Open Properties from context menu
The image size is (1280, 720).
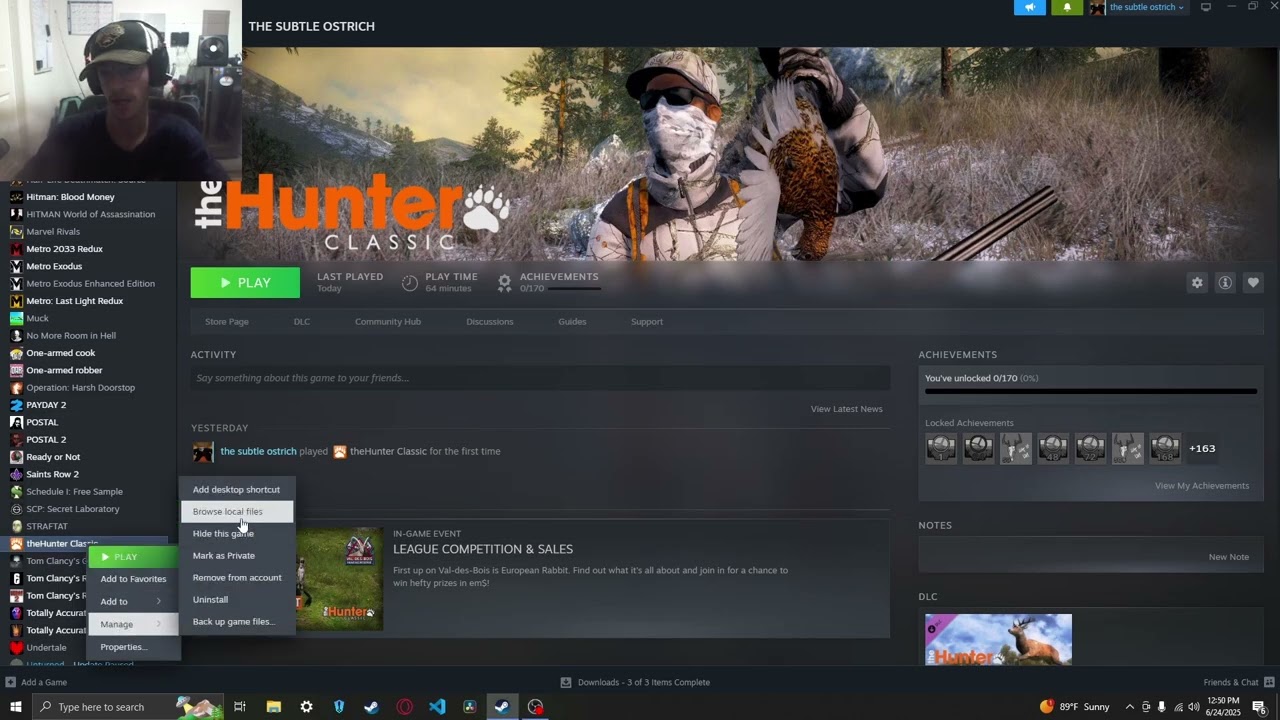(134, 647)
